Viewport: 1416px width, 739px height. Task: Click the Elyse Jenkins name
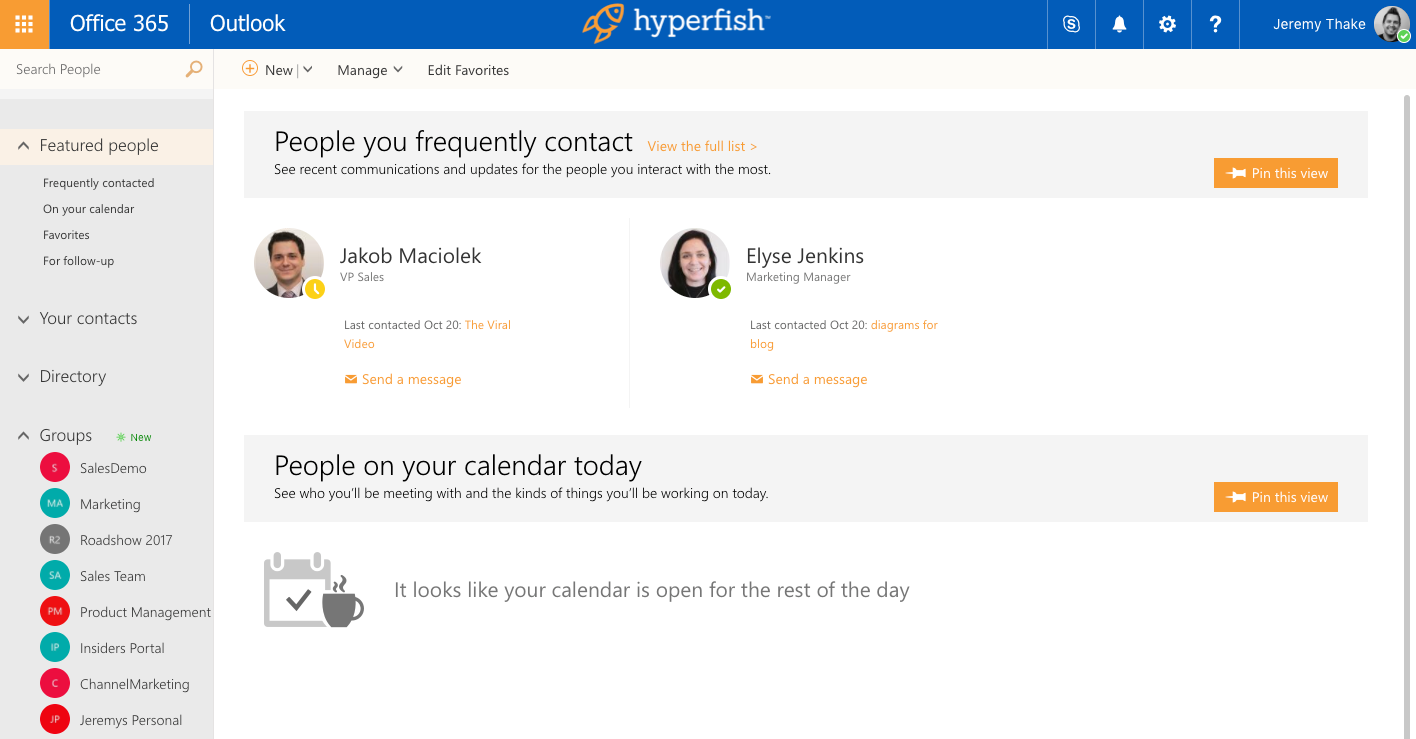pyautogui.click(x=805, y=256)
